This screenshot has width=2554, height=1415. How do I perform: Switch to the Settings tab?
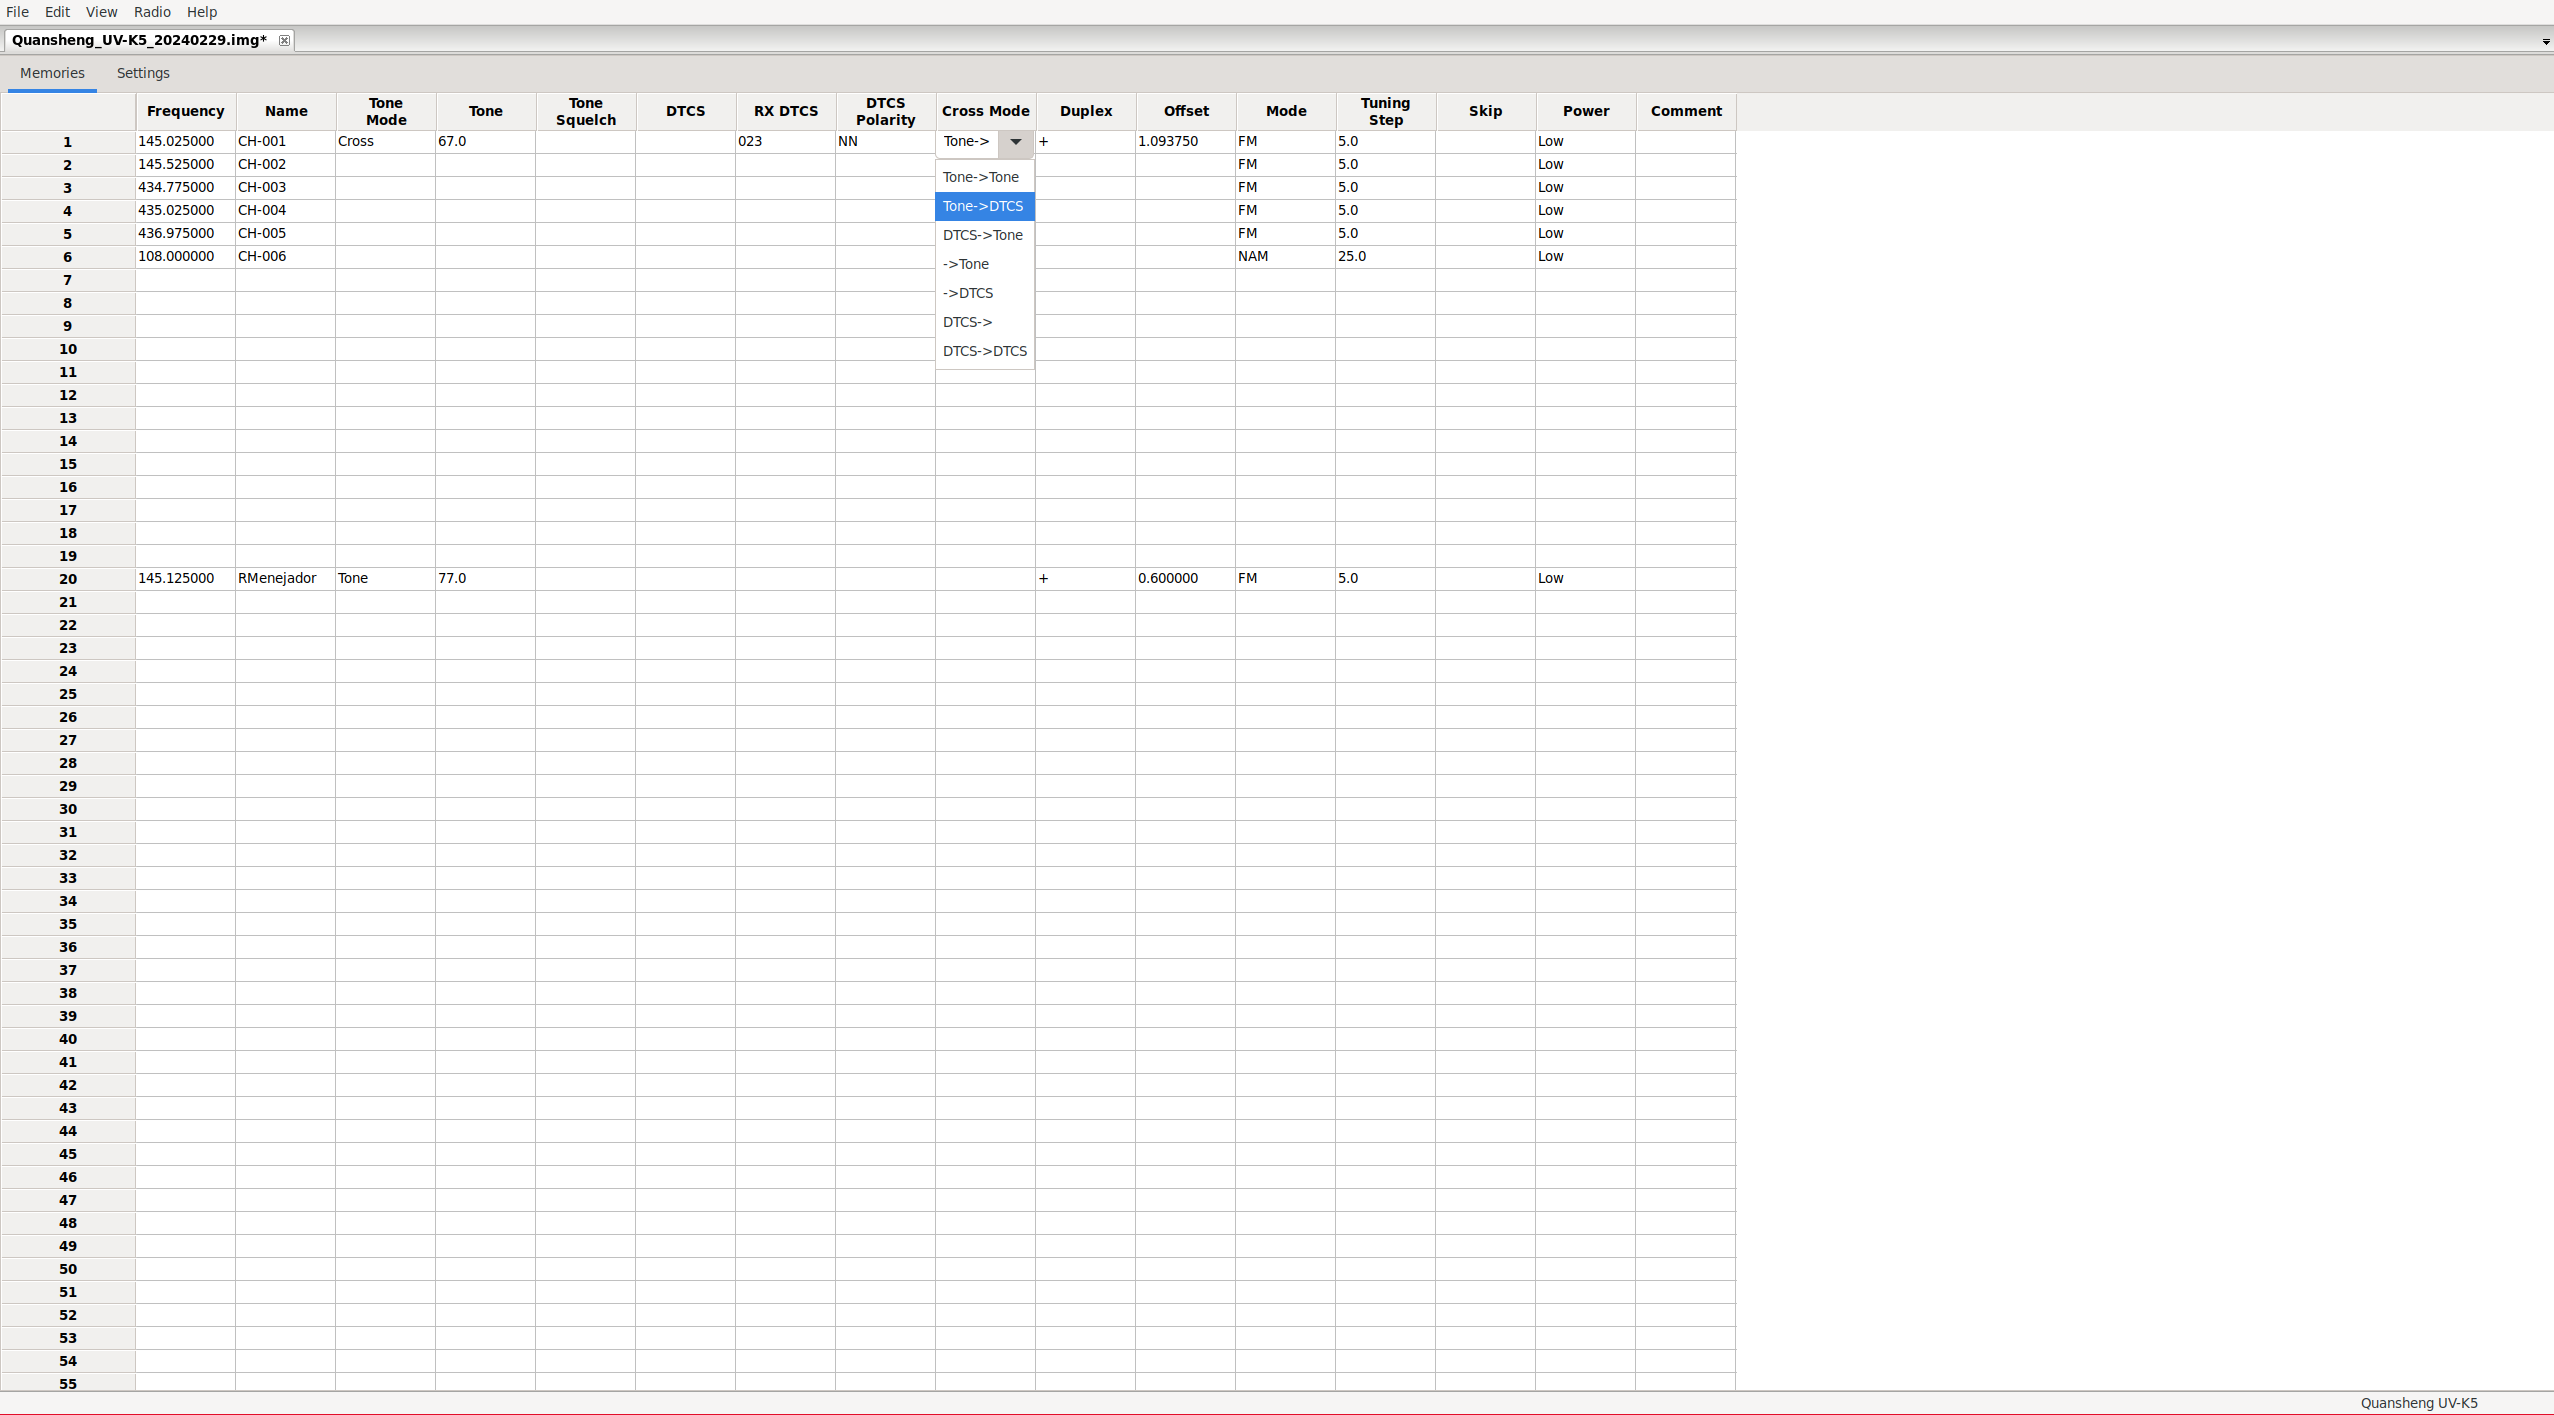(x=143, y=73)
